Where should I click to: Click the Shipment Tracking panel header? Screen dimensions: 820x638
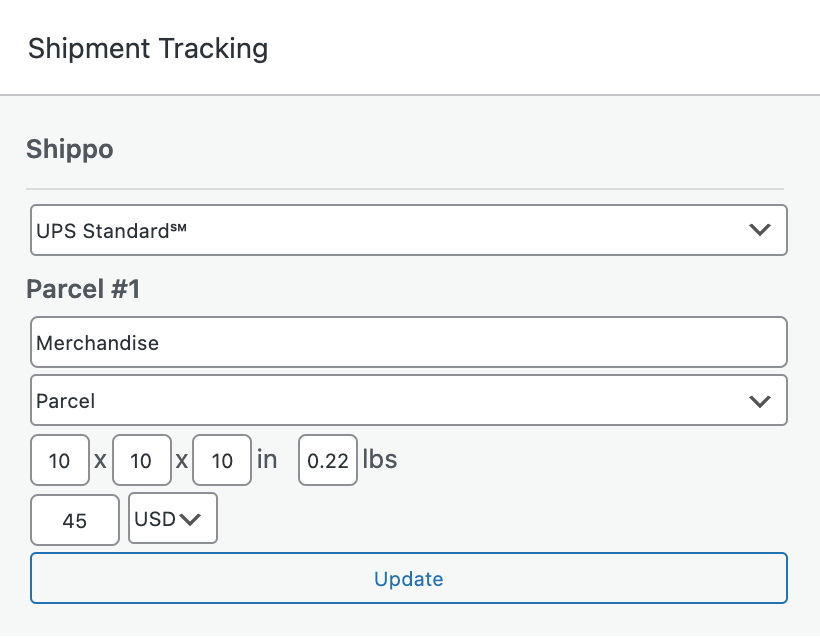(x=148, y=48)
